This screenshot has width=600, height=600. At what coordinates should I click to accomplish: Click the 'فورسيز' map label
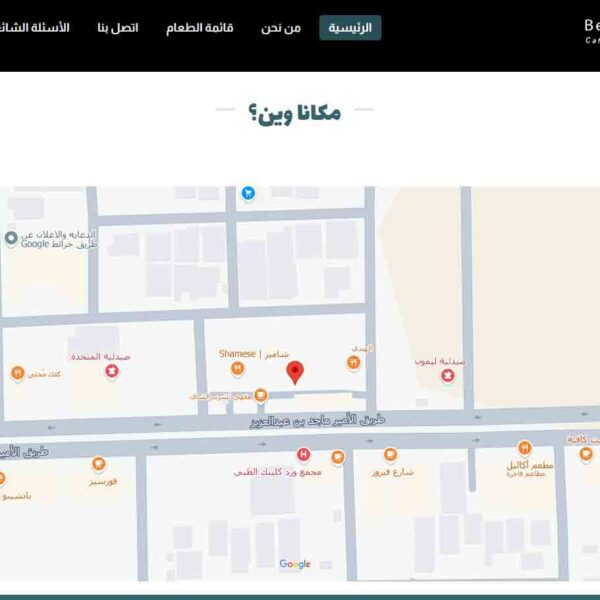[103, 481]
